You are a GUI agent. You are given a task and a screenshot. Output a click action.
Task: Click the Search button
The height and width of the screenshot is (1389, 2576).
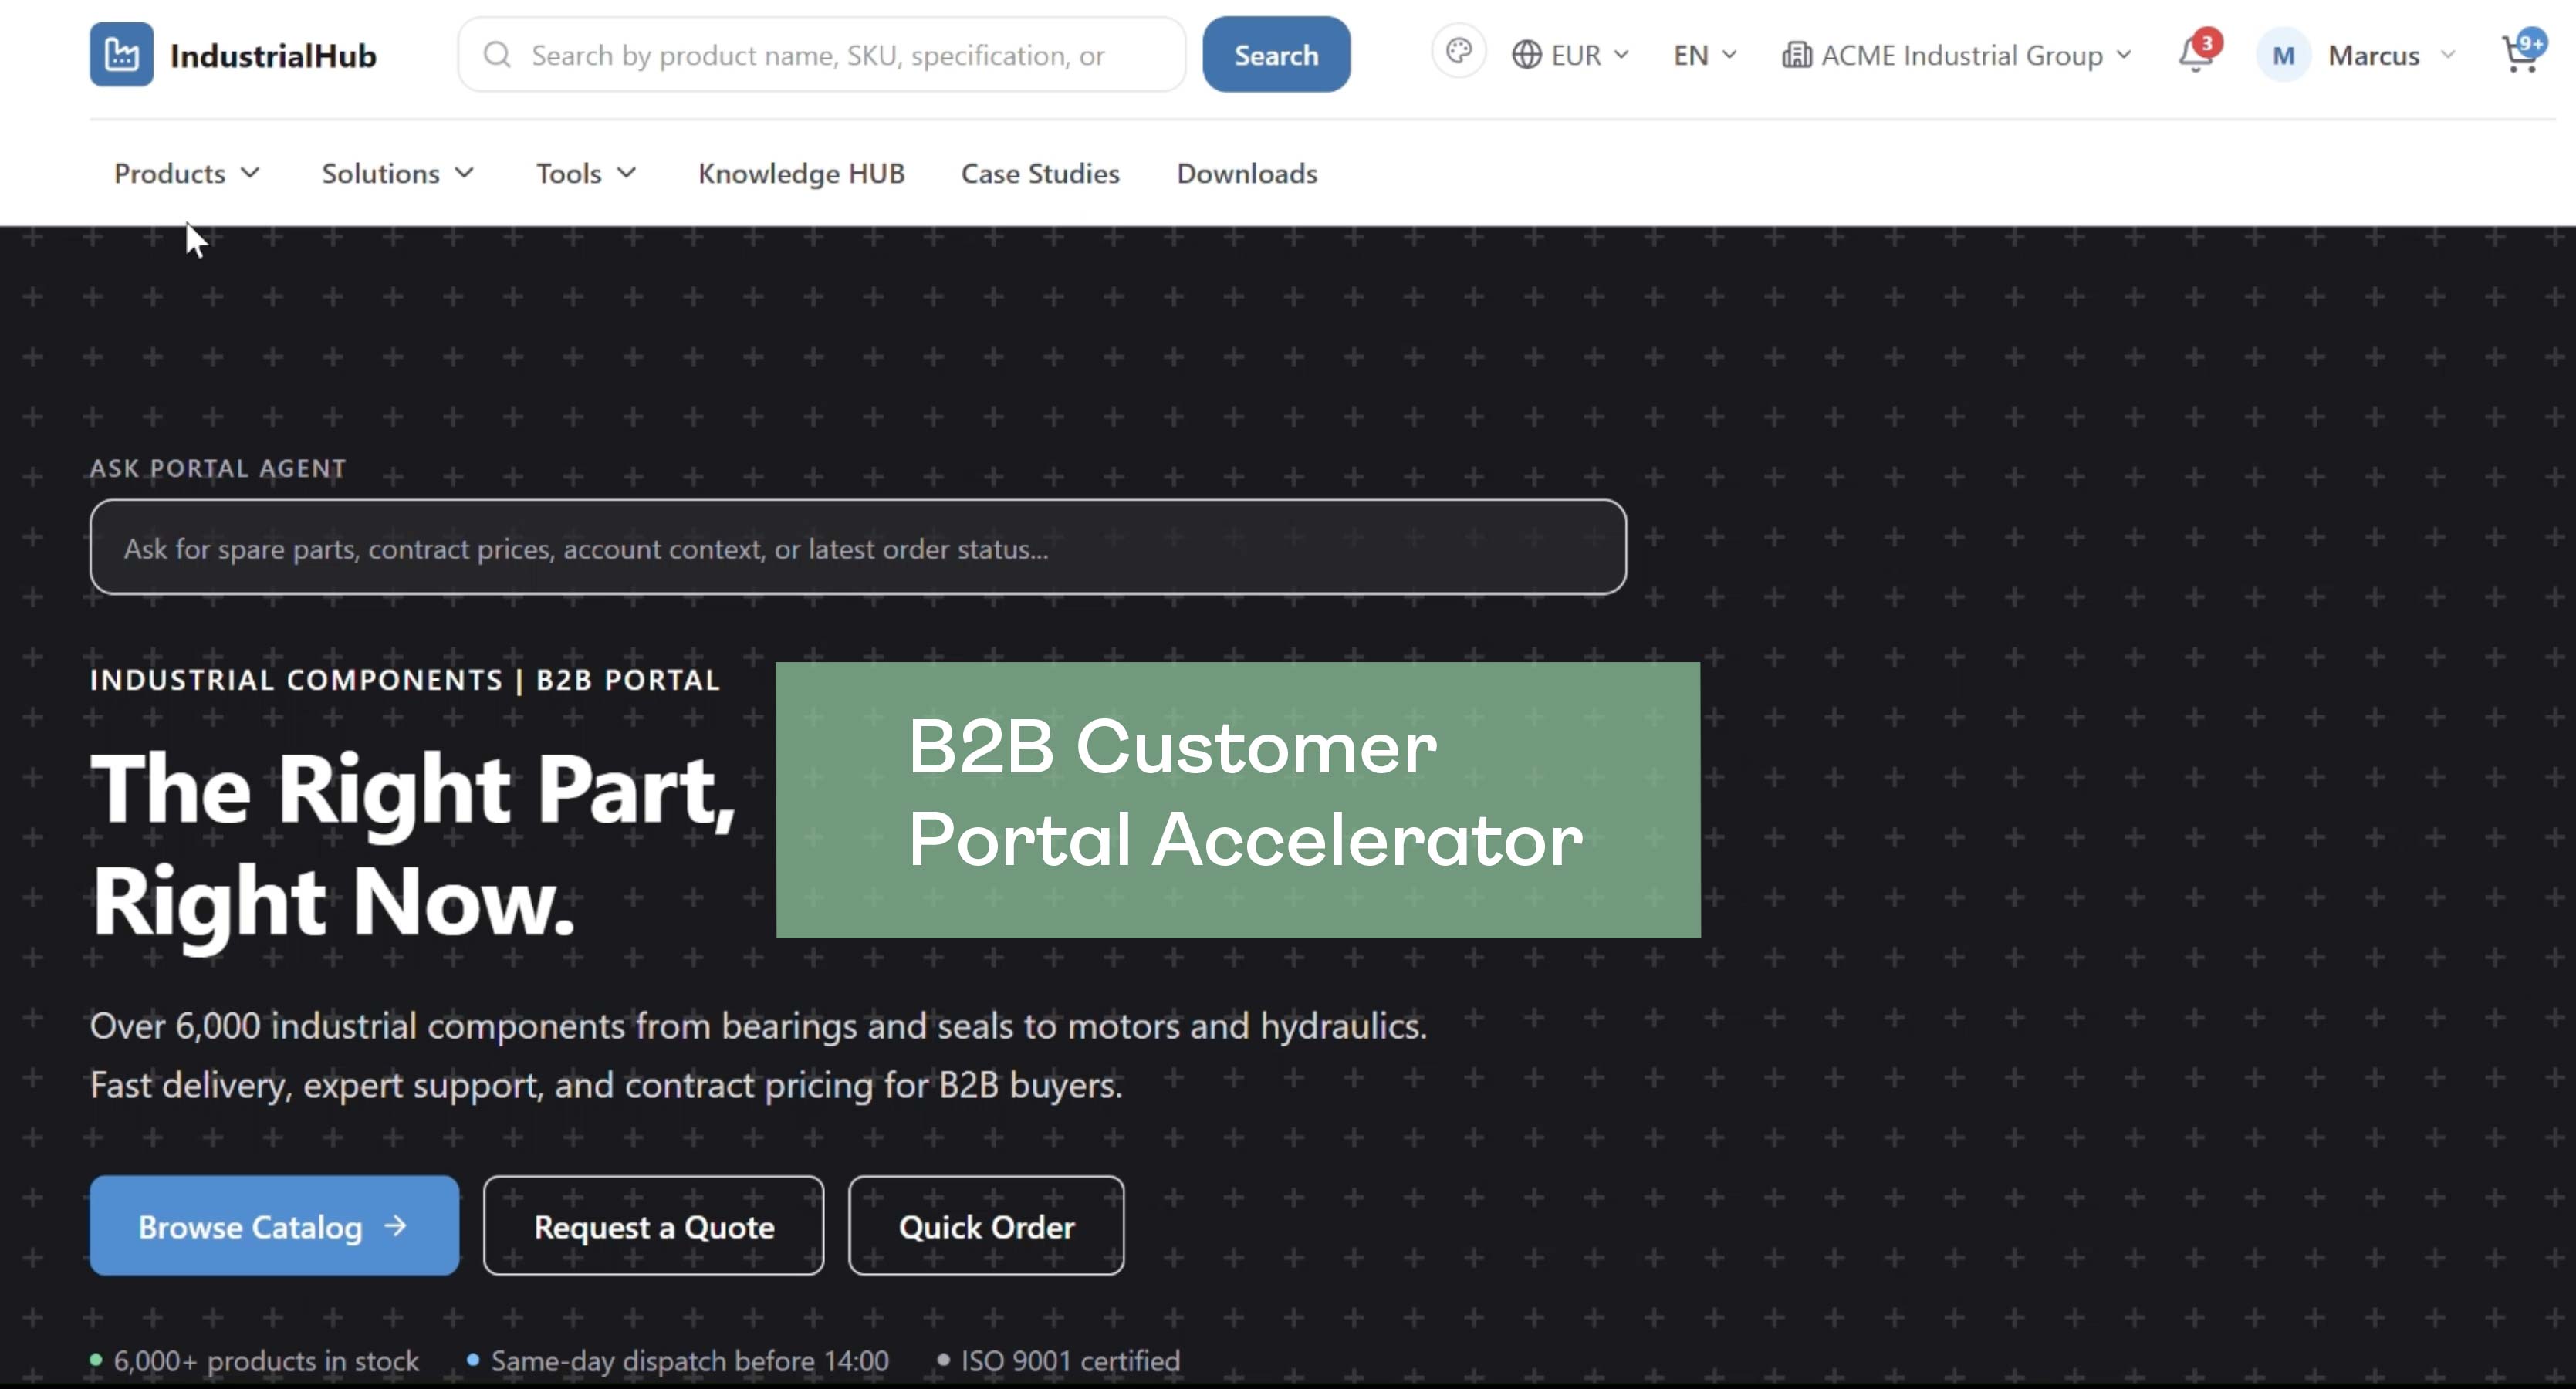click(x=1276, y=54)
